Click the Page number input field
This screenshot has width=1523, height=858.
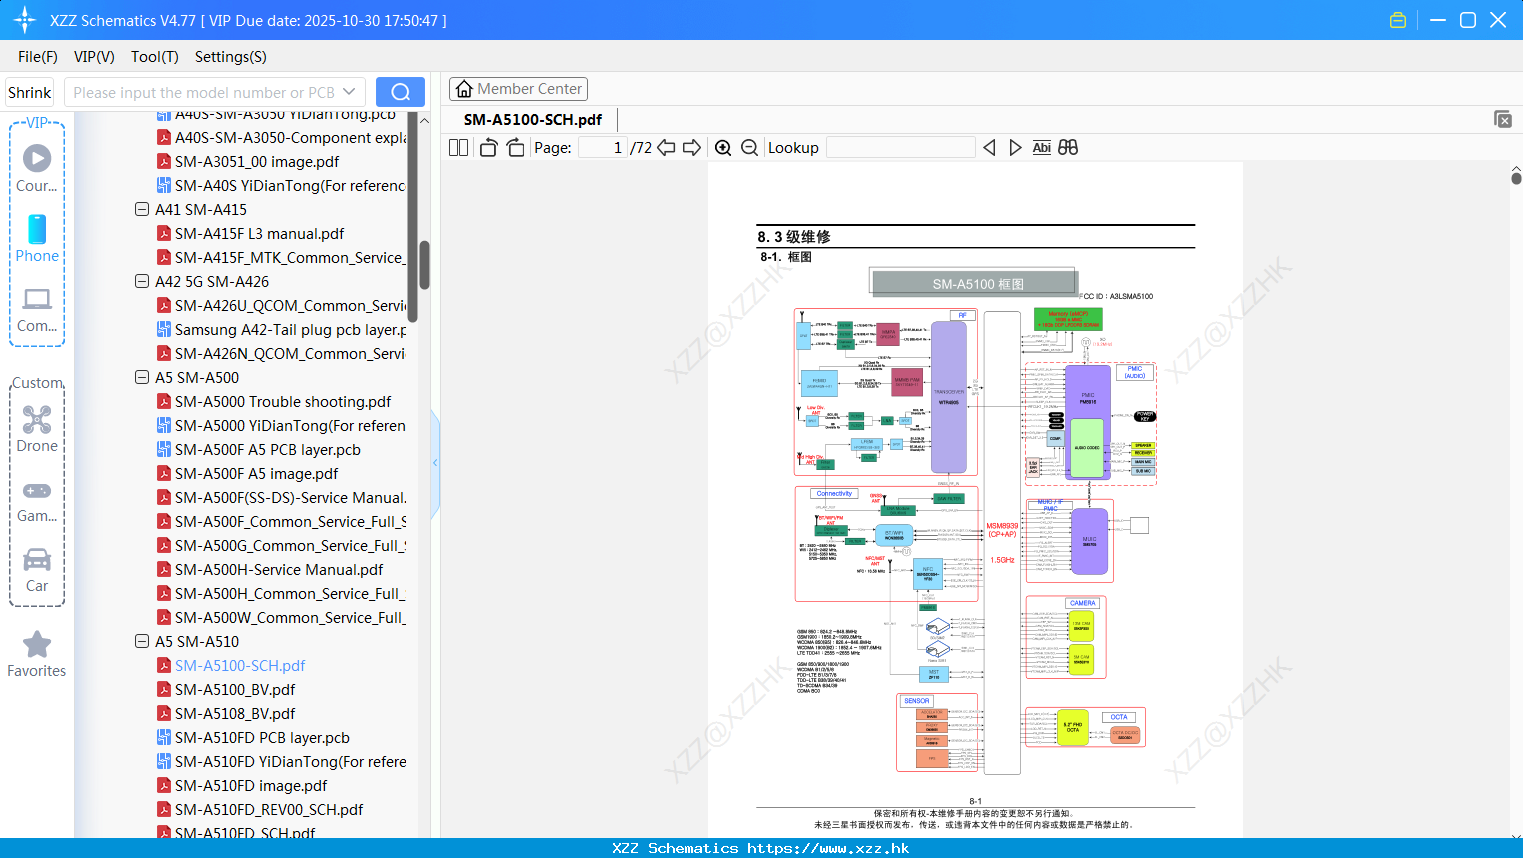pos(602,147)
